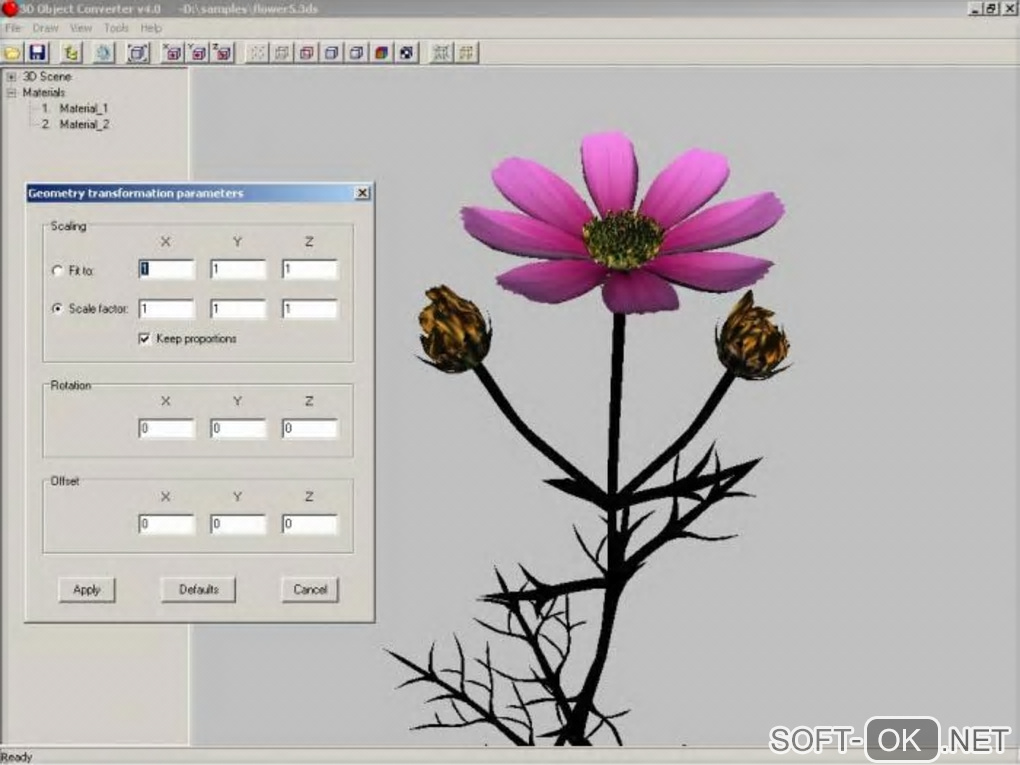Click the pink flower in the viewport
The image size is (1020, 765).
tap(623, 223)
